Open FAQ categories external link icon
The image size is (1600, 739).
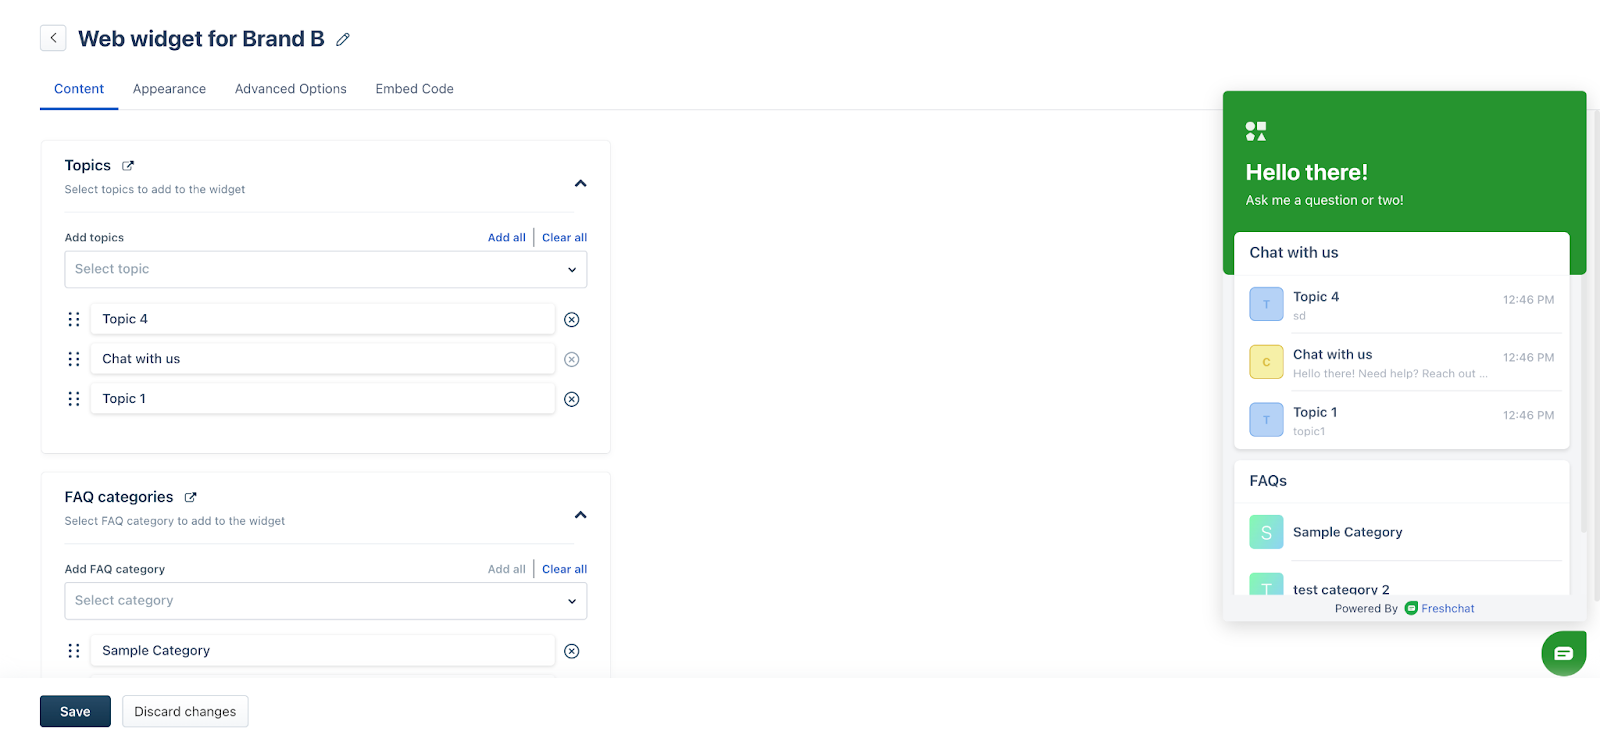(190, 497)
